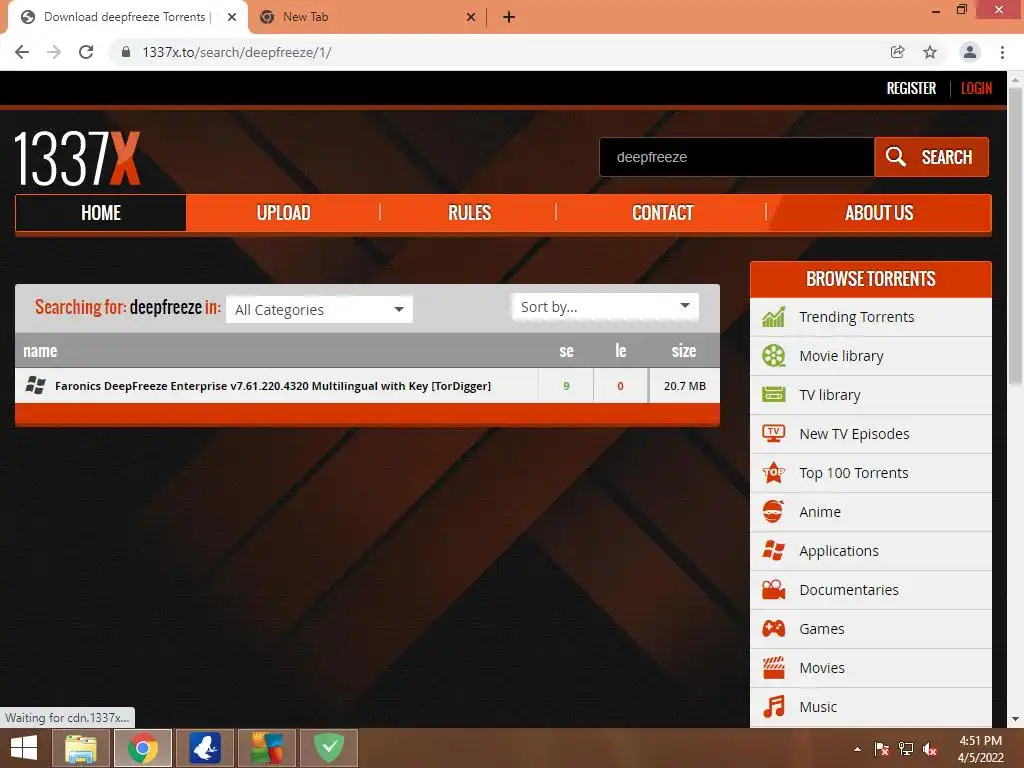This screenshot has height=768, width=1024.
Task: Click the clock showing 4:51 PM
Action: click(x=980, y=741)
